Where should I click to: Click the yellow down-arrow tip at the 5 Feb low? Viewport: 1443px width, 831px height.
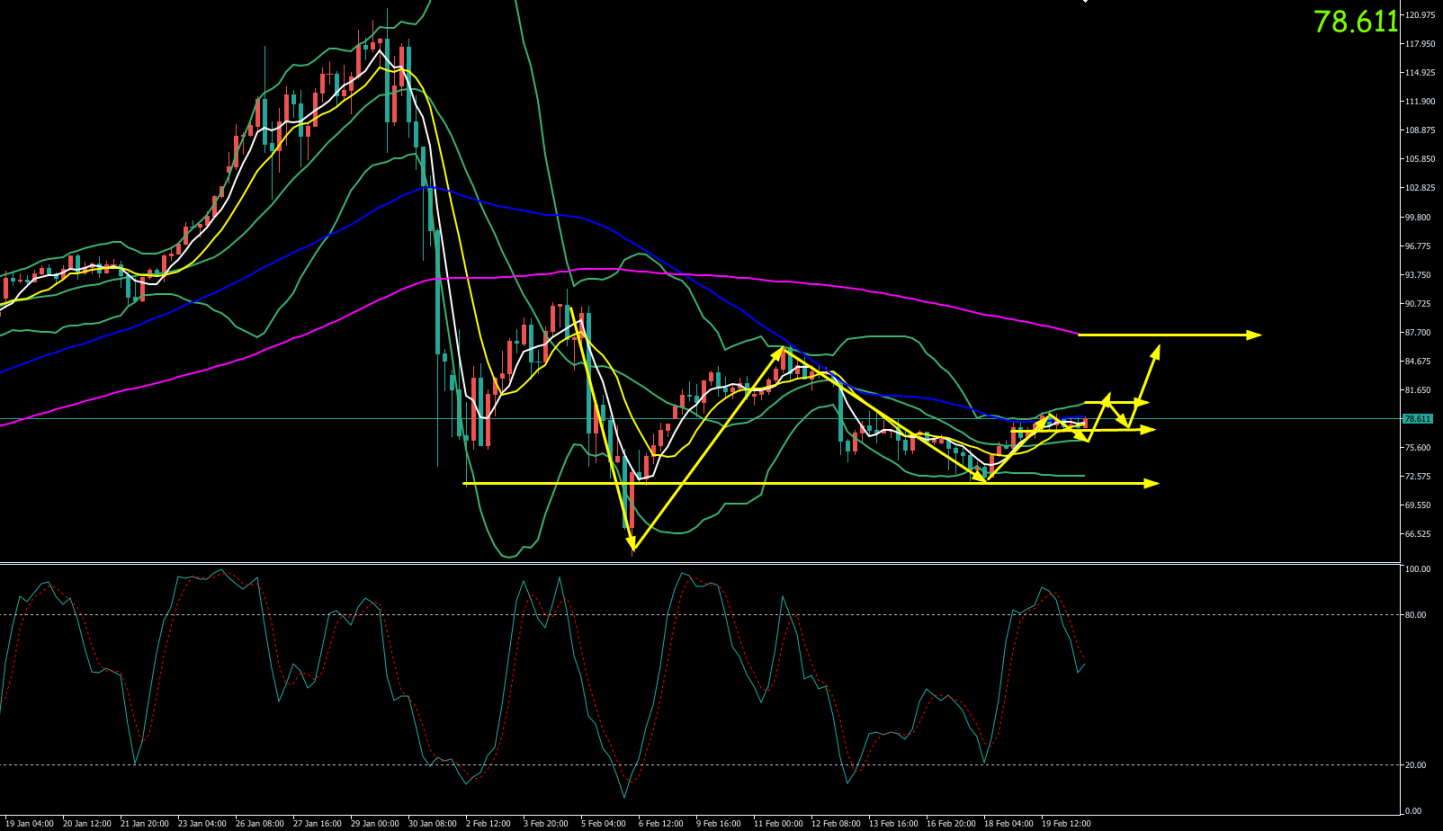(x=633, y=548)
